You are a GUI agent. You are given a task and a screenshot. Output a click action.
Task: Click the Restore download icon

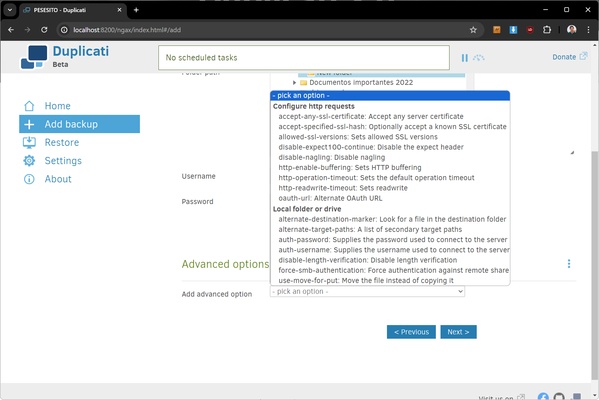tap(29, 143)
